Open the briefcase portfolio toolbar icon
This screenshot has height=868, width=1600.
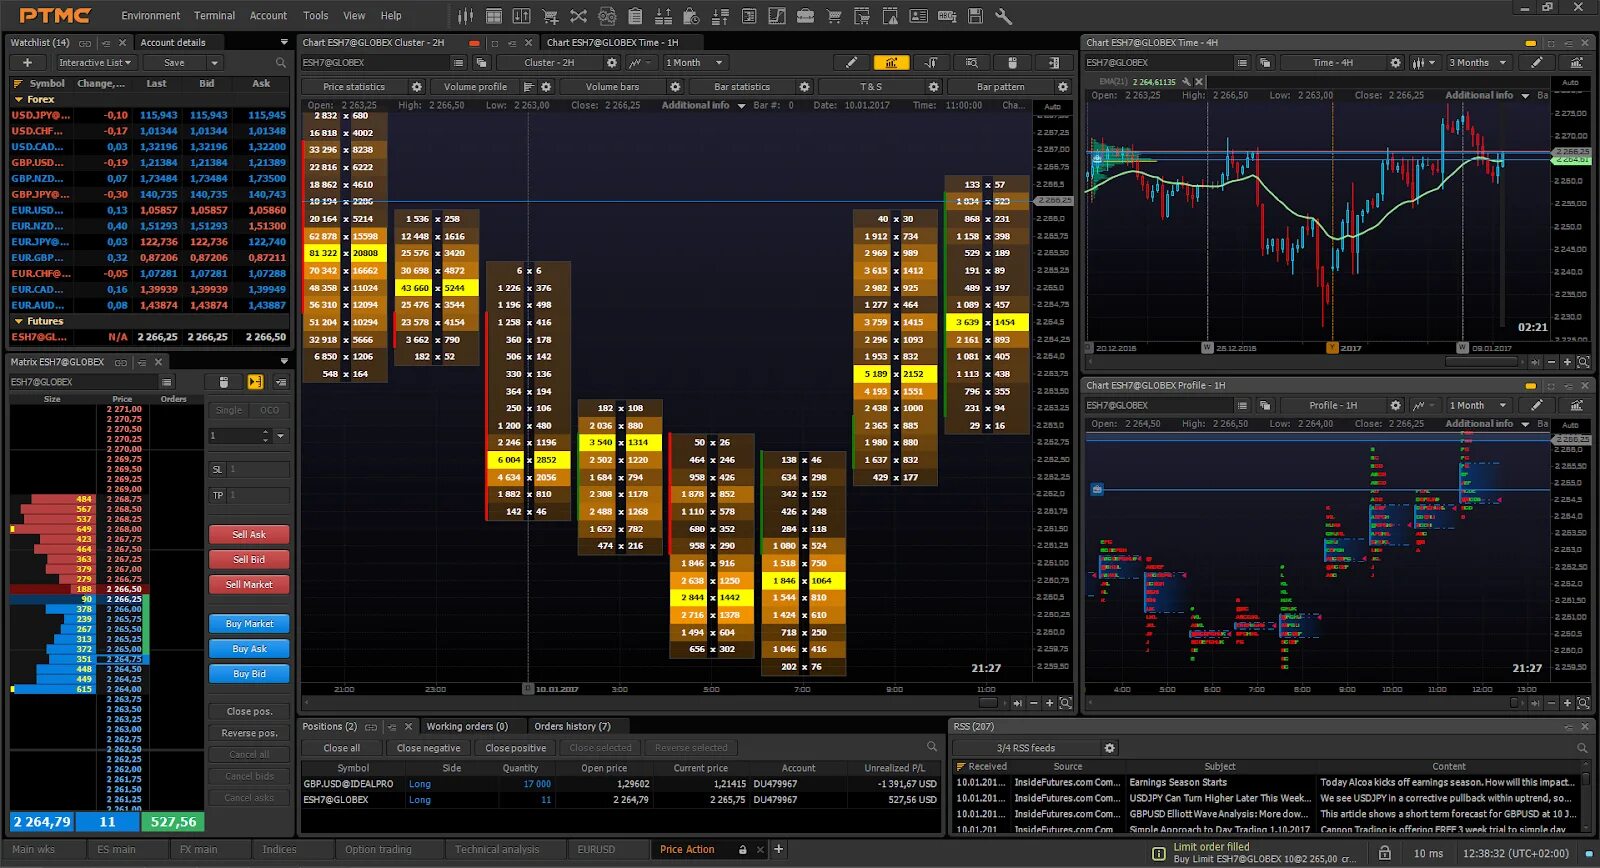tap(806, 16)
